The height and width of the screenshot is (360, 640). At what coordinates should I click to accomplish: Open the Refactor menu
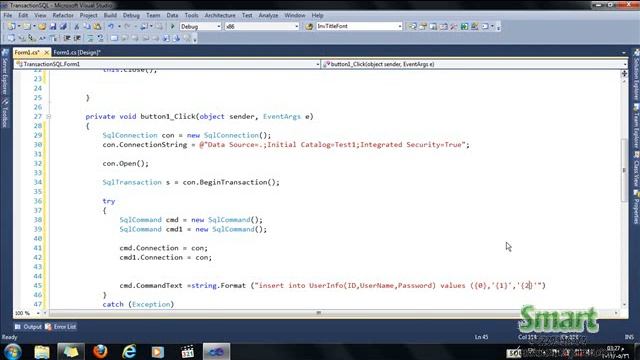63,16
